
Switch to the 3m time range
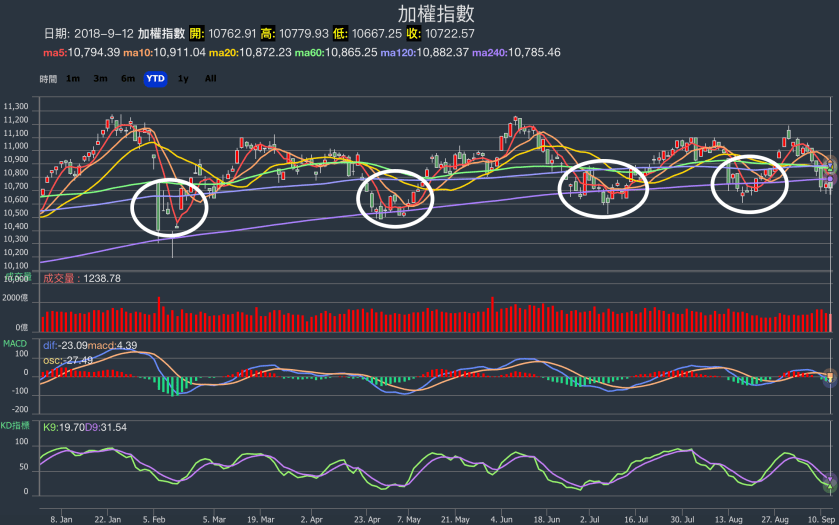[x=101, y=78]
